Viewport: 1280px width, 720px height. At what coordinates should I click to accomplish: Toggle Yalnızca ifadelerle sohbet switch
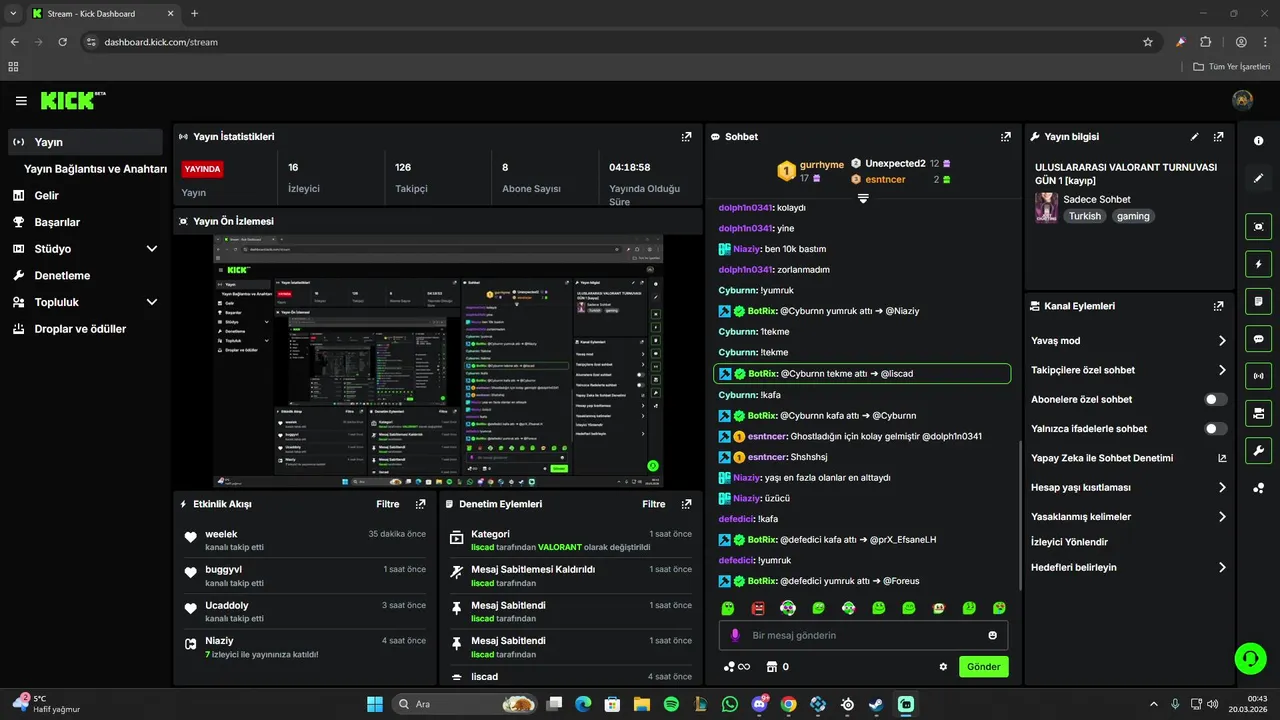(x=1216, y=428)
